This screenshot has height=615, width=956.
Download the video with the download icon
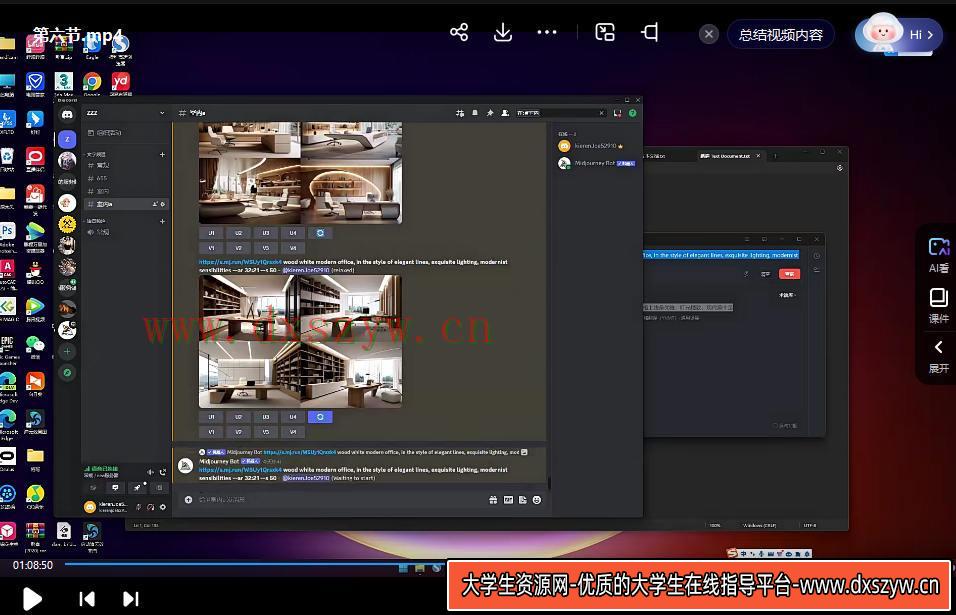502,32
